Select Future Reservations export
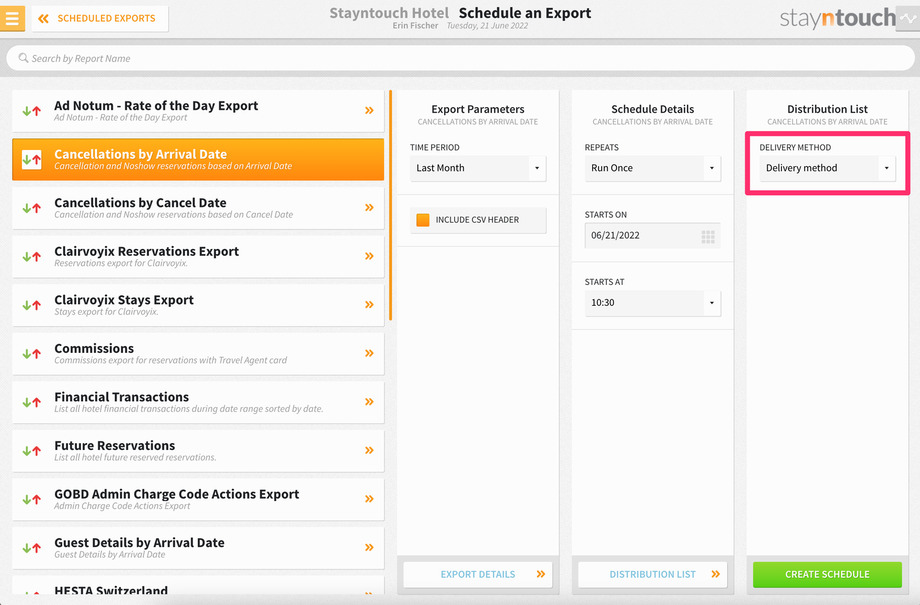This screenshot has height=605, width=920. 198,451
